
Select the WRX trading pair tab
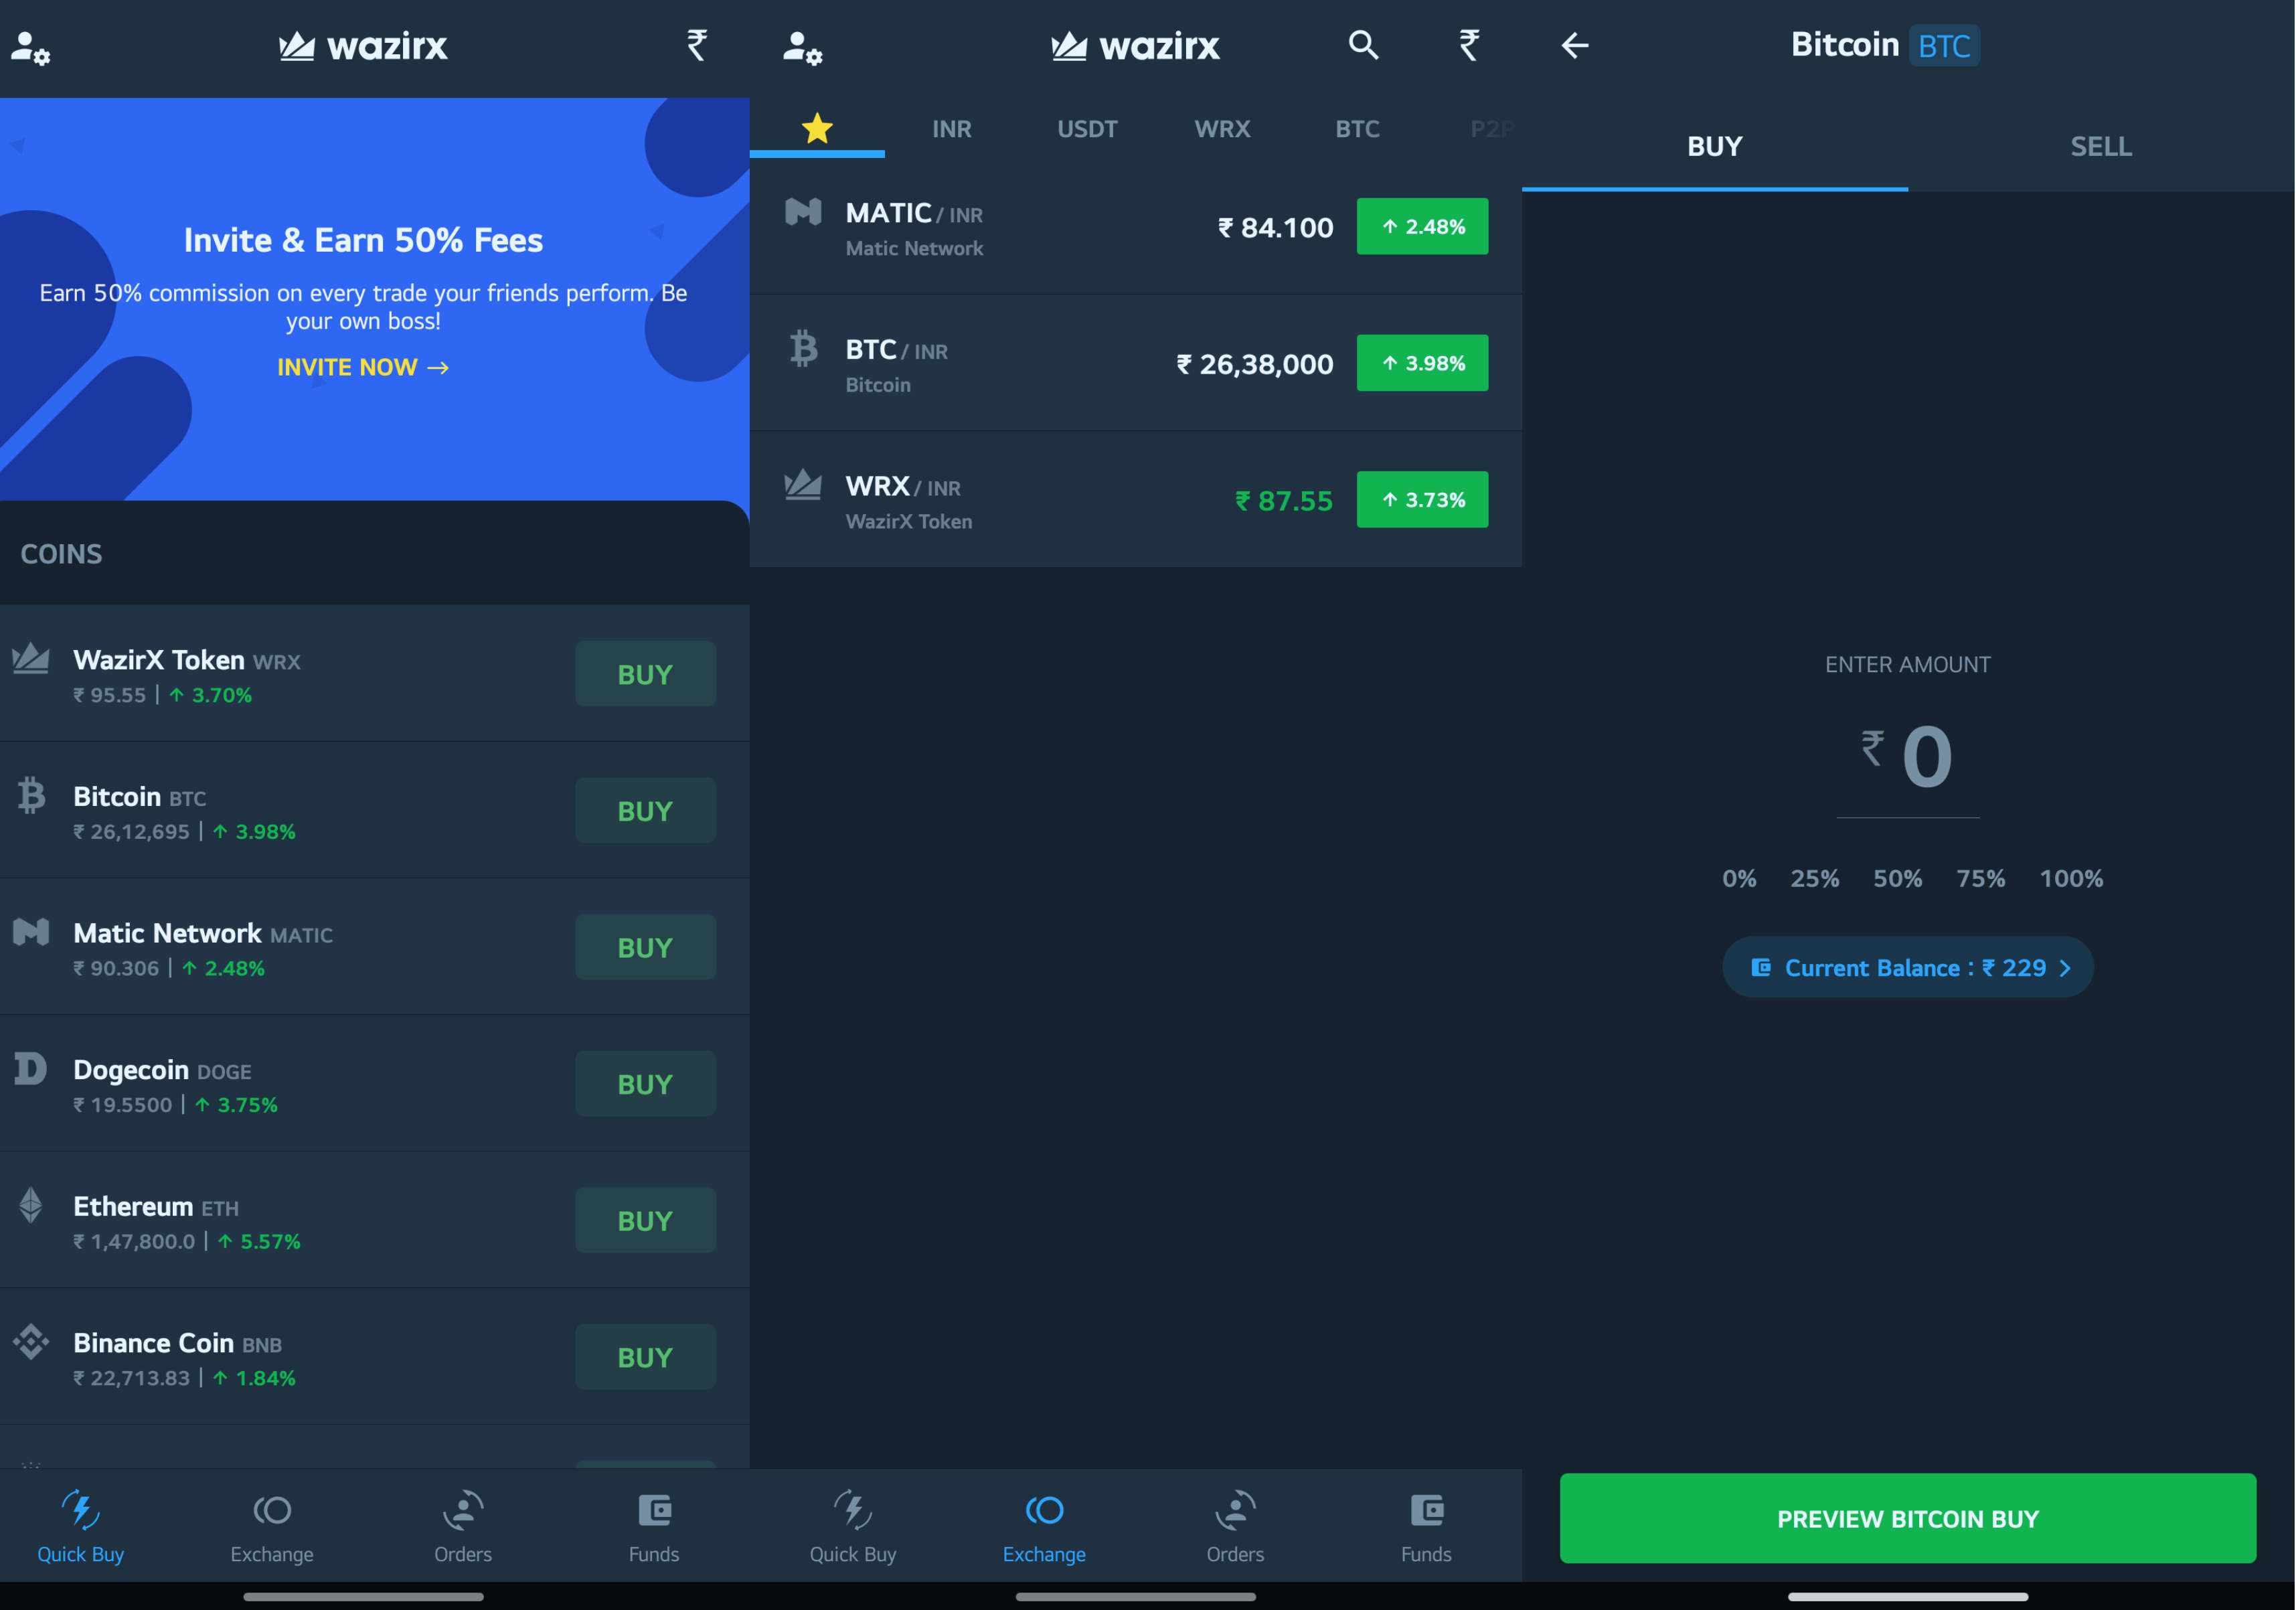pyautogui.click(x=1221, y=127)
